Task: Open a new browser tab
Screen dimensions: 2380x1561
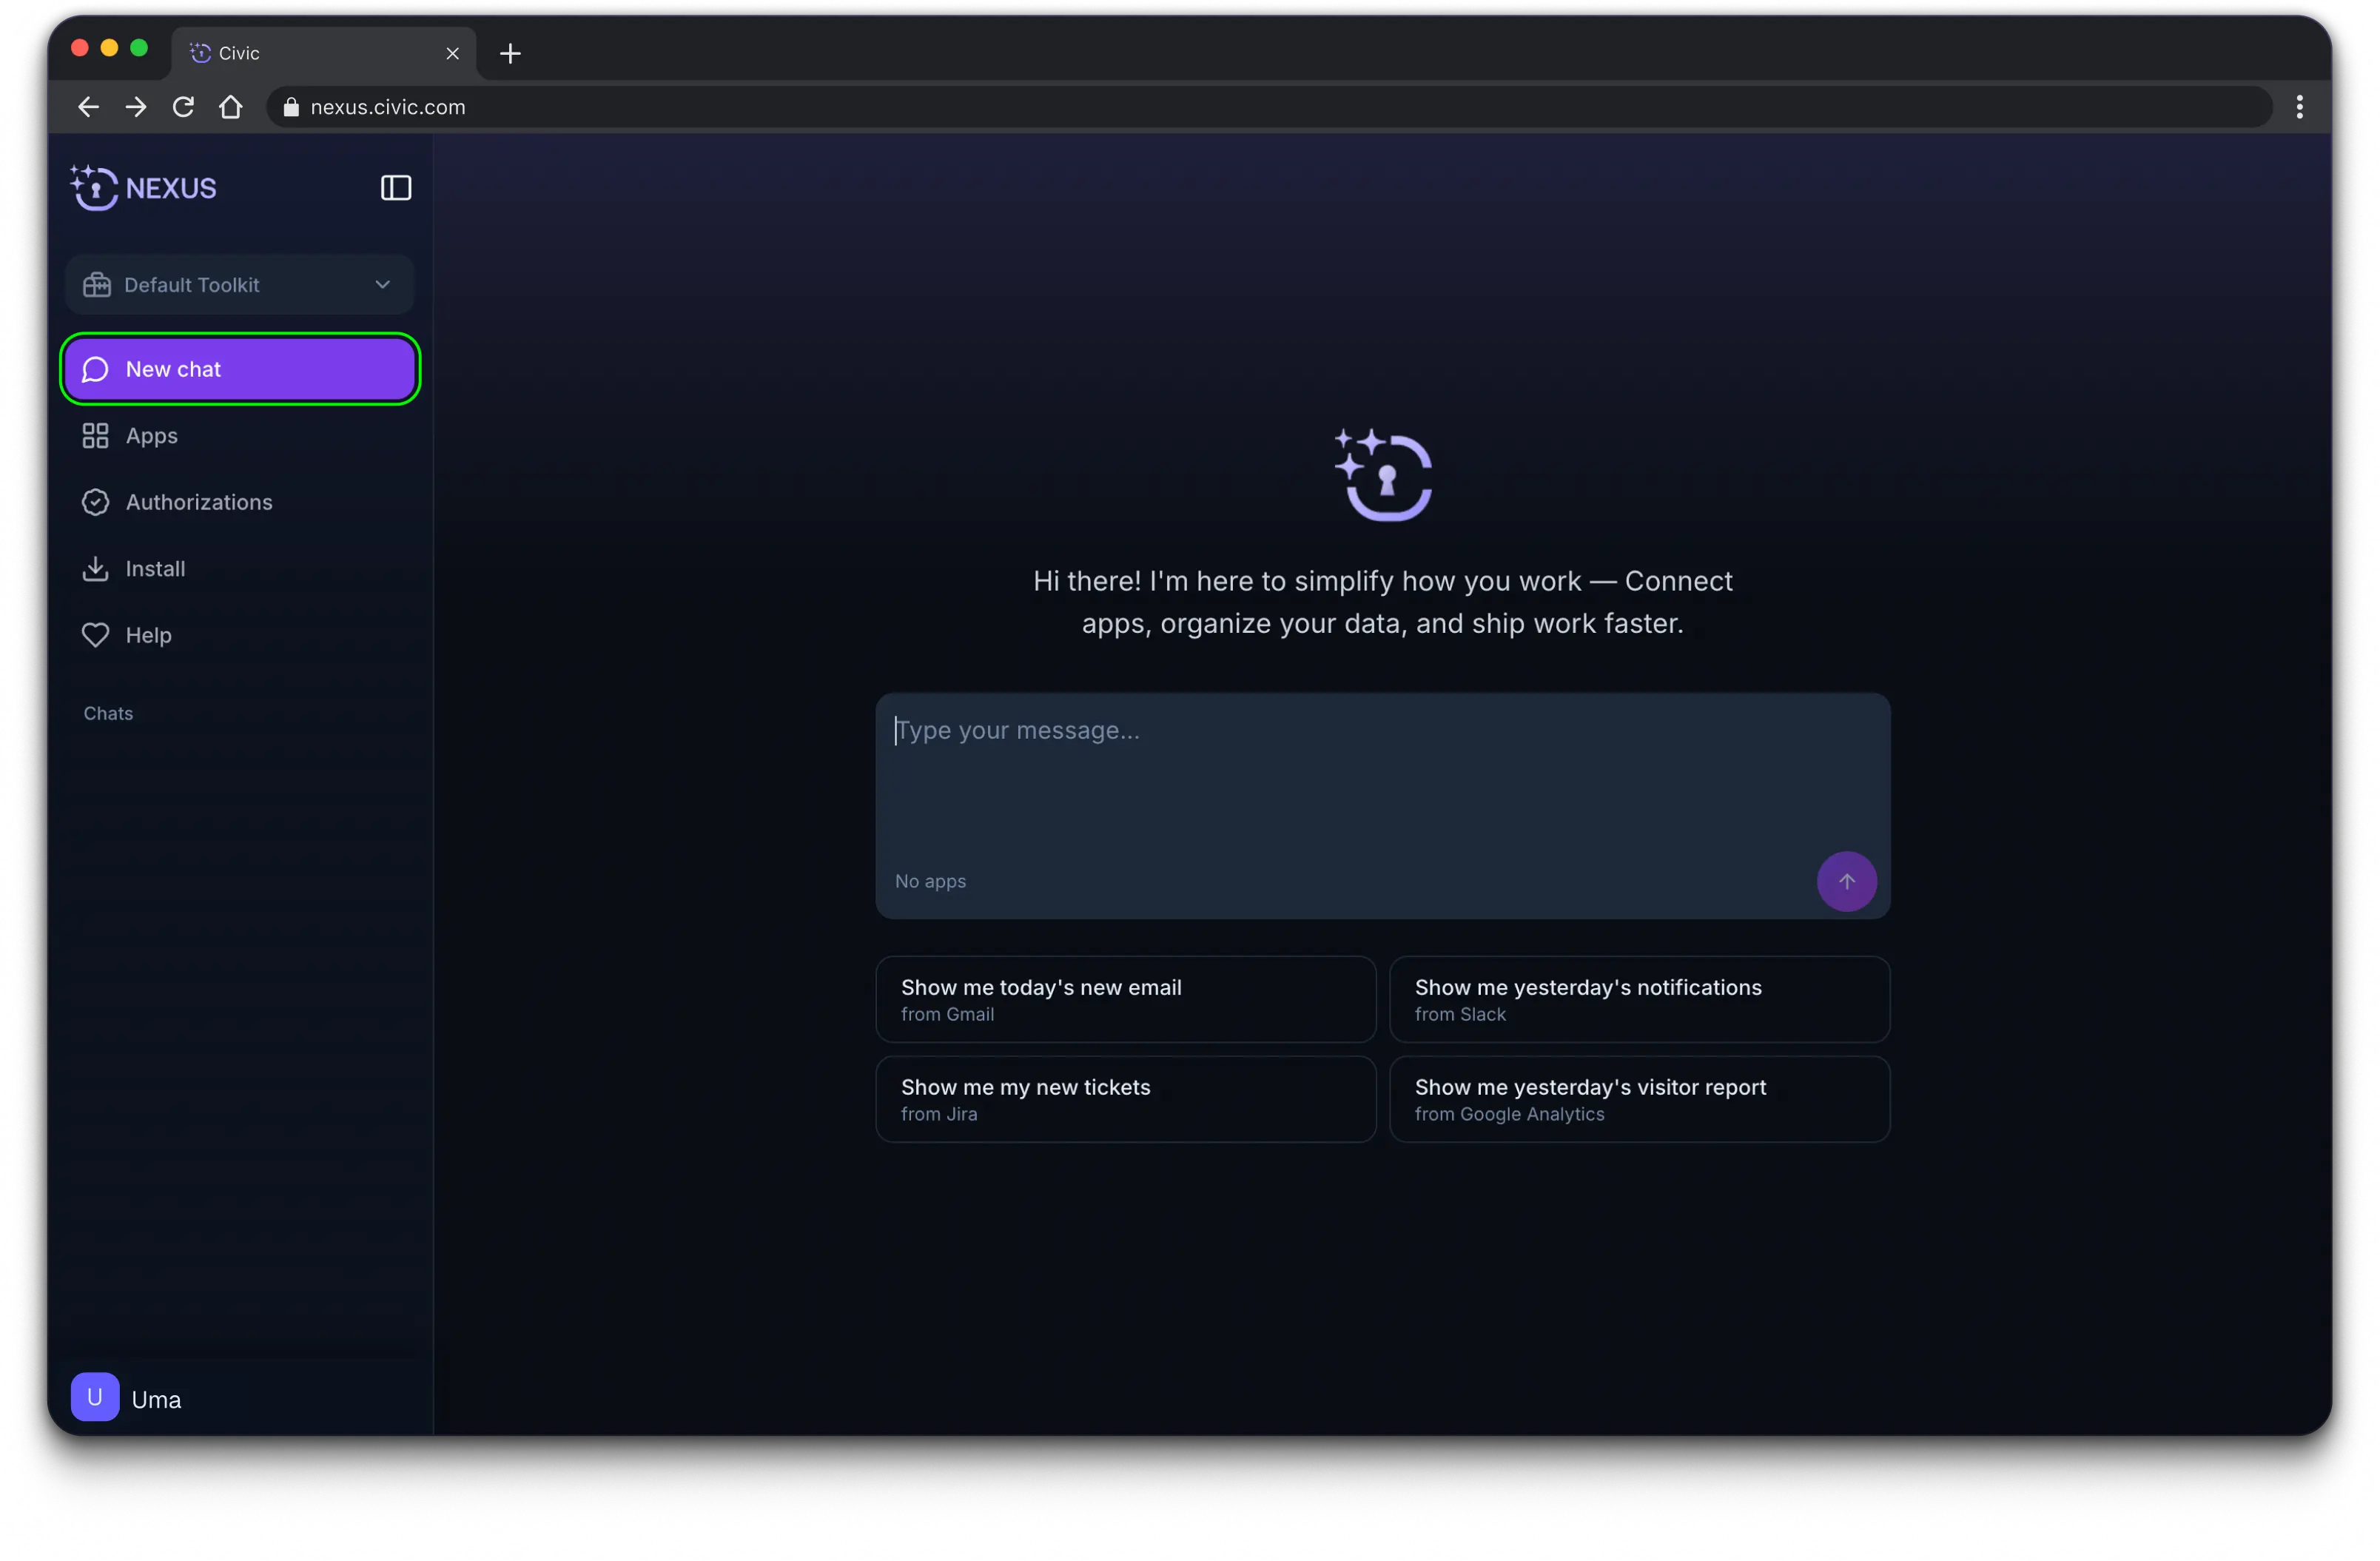Action: 510,53
